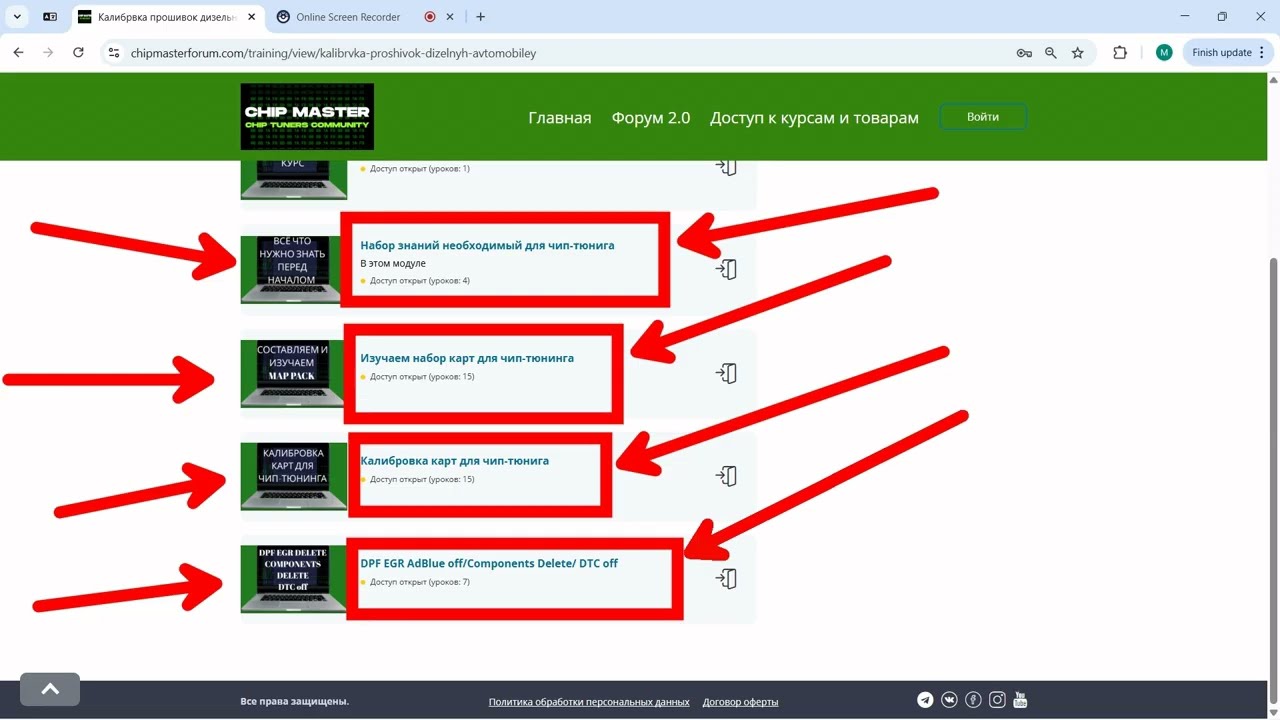Open the Договор оферты footer link
1280x720 pixels.
coord(740,702)
